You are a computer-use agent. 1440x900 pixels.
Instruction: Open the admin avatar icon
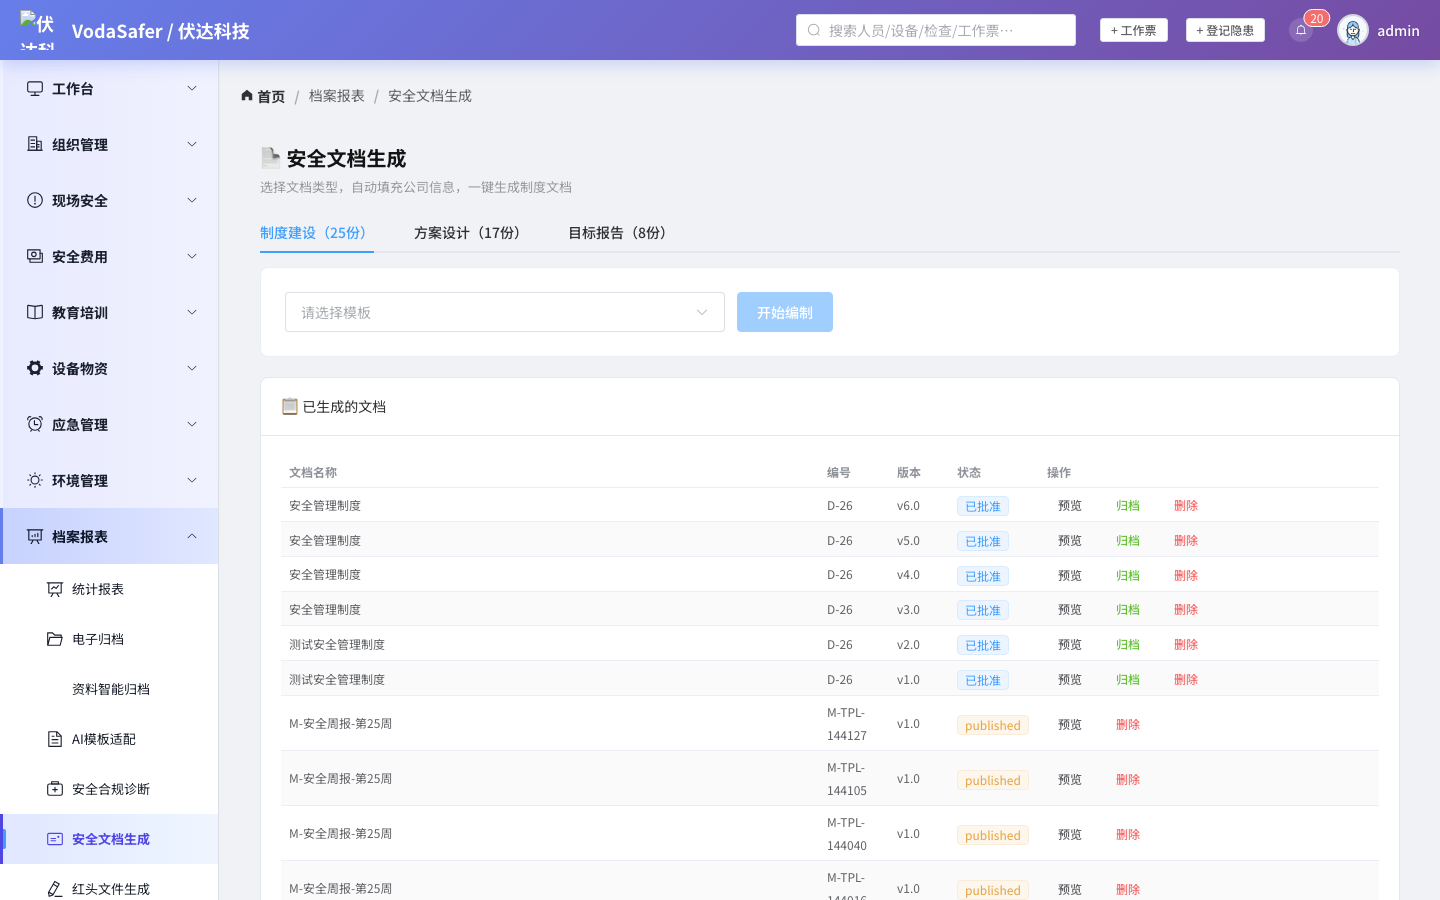click(1353, 30)
